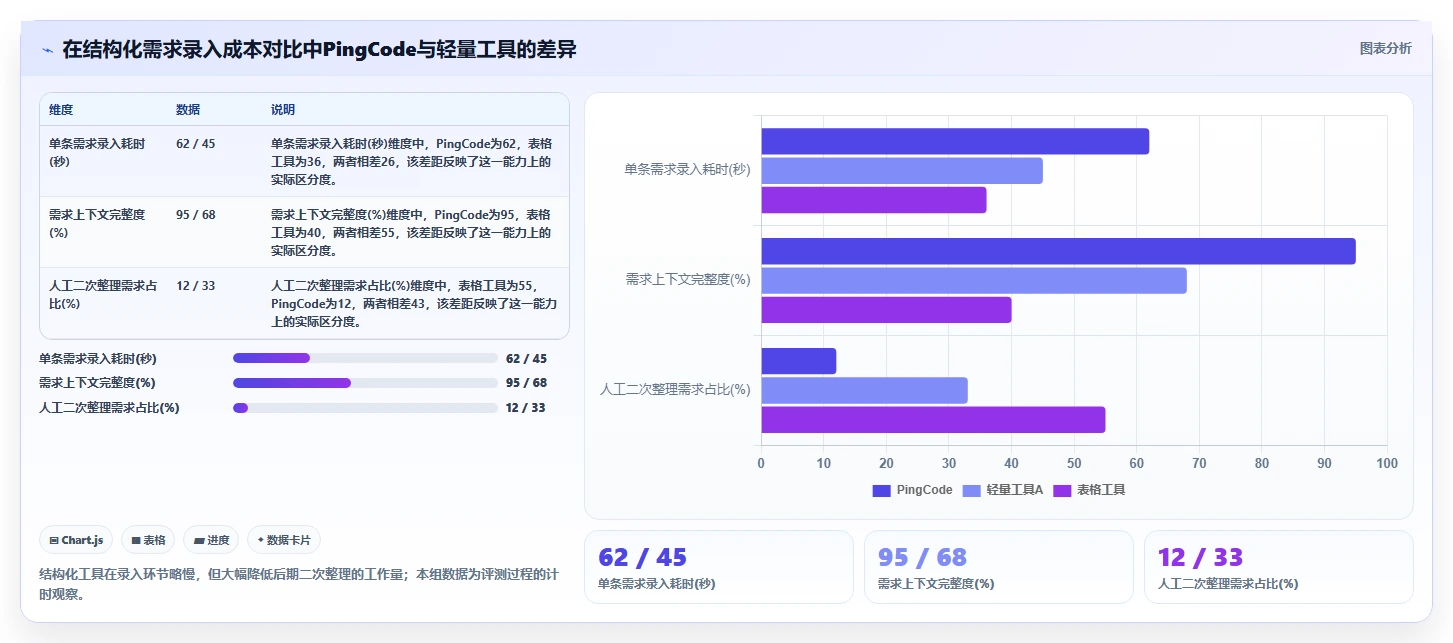Click table data value 95 / 68
The width and height of the screenshot is (1453, 643).
tap(196, 215)
